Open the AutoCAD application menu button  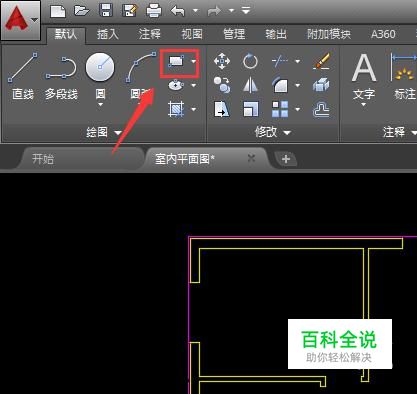(x=20, y=20)
